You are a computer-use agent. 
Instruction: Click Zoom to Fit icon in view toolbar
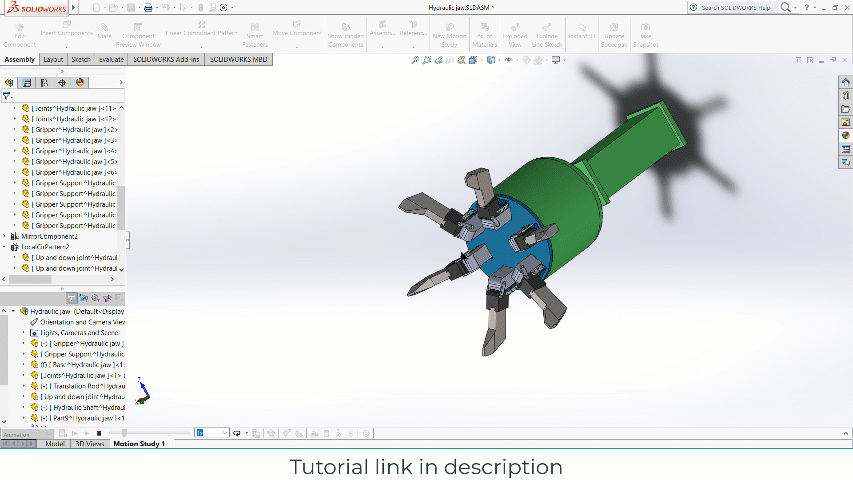pos(415,60)
